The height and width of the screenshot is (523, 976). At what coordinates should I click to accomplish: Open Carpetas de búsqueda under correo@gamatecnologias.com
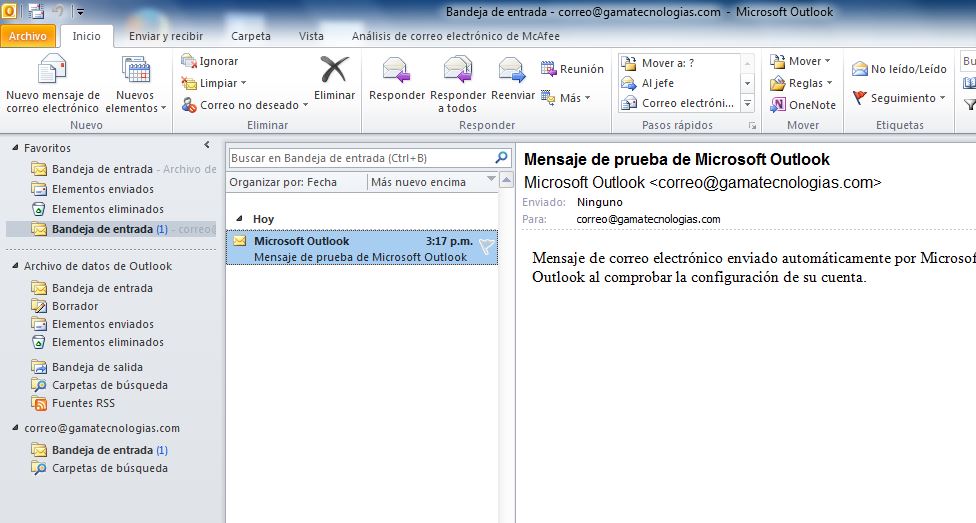click(x=110, y=468)
